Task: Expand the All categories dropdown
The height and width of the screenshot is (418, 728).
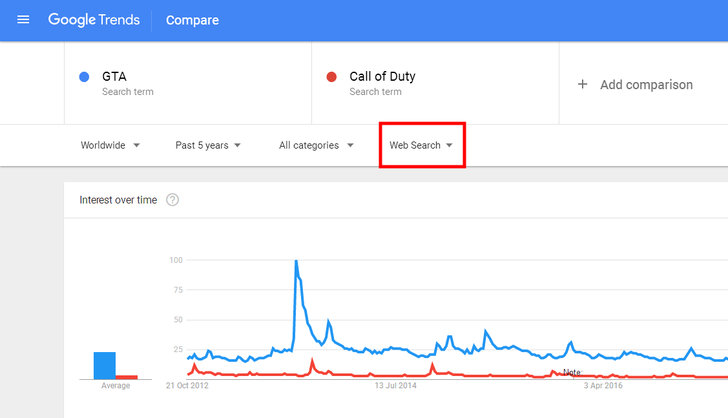Action: coord(316,145)
